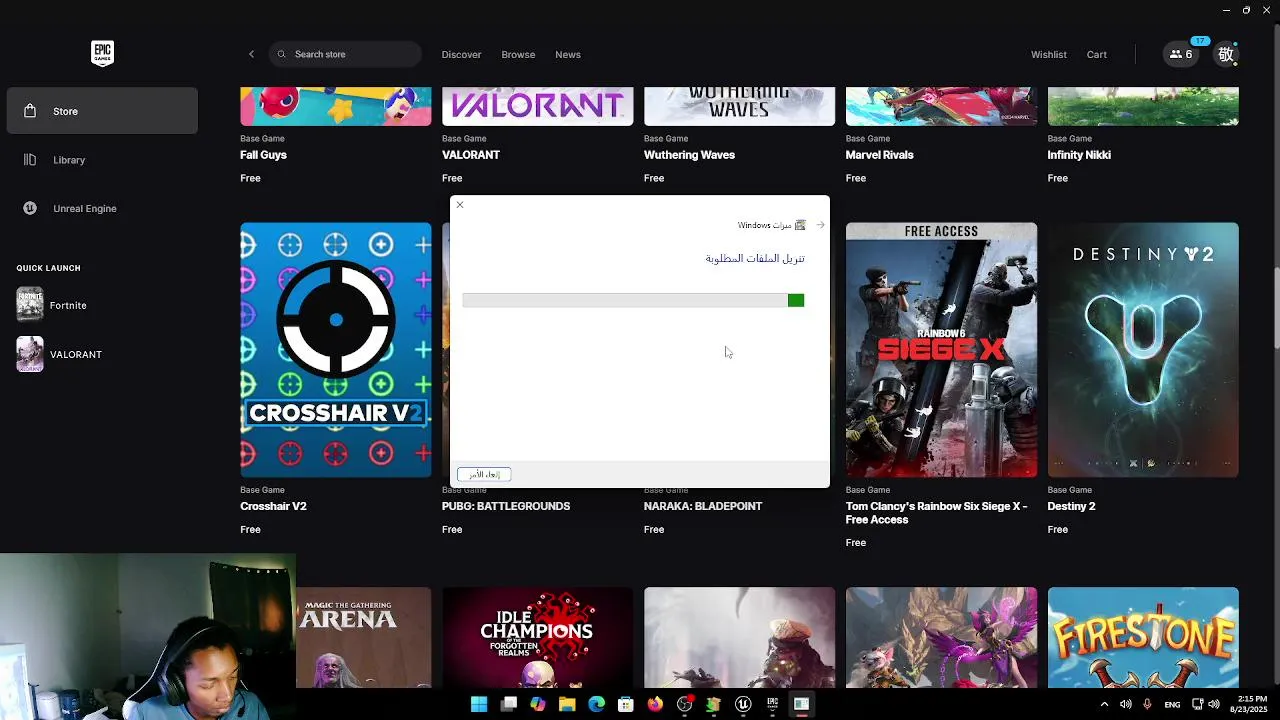Open the Discover tab
Screen dimensions: 1280x720
pos(461,54)
